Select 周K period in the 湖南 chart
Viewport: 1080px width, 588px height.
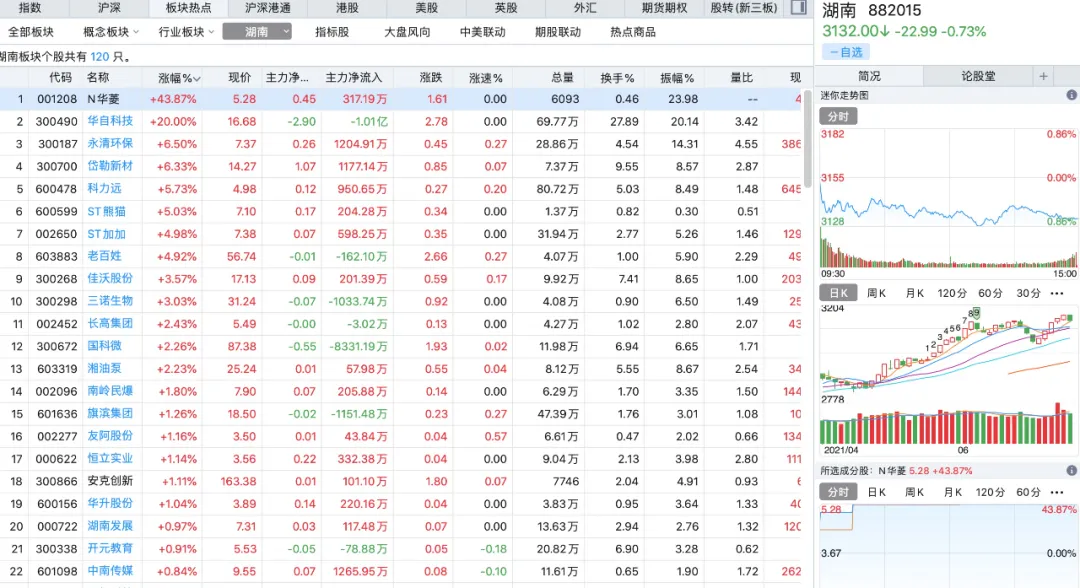tap(876, 293)
